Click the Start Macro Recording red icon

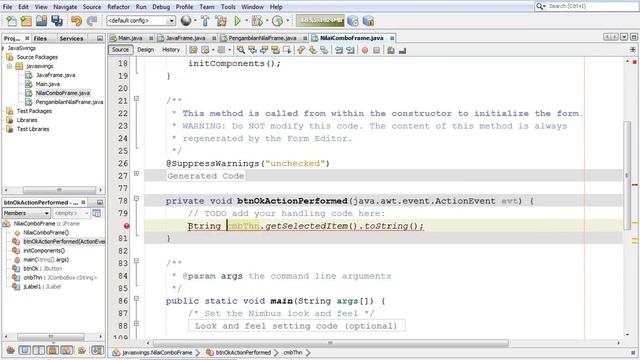pos(365,50)
